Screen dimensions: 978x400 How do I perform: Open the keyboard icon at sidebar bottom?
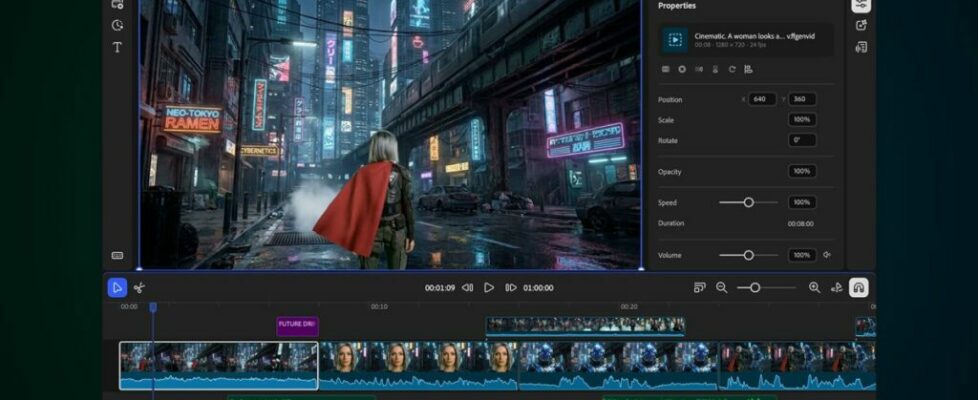tap(117, 255)
